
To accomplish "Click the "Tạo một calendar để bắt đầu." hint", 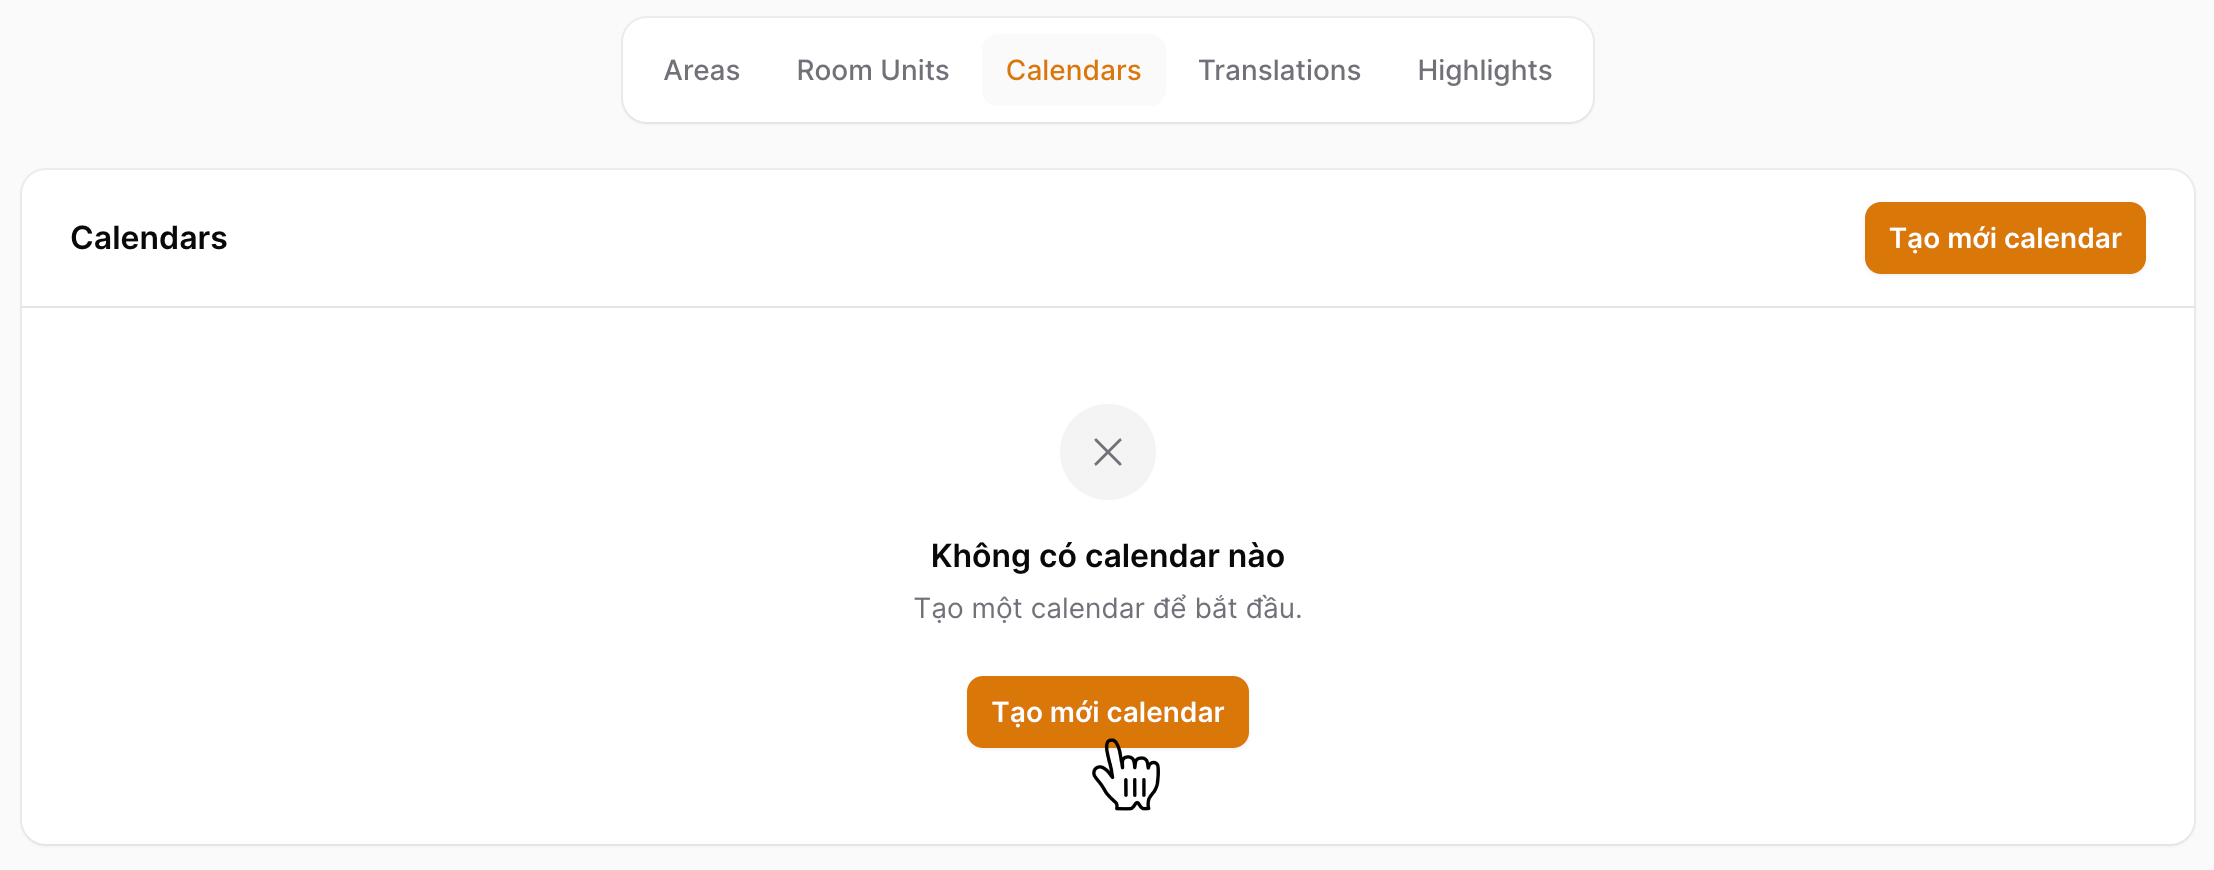I will point(1107,608).
